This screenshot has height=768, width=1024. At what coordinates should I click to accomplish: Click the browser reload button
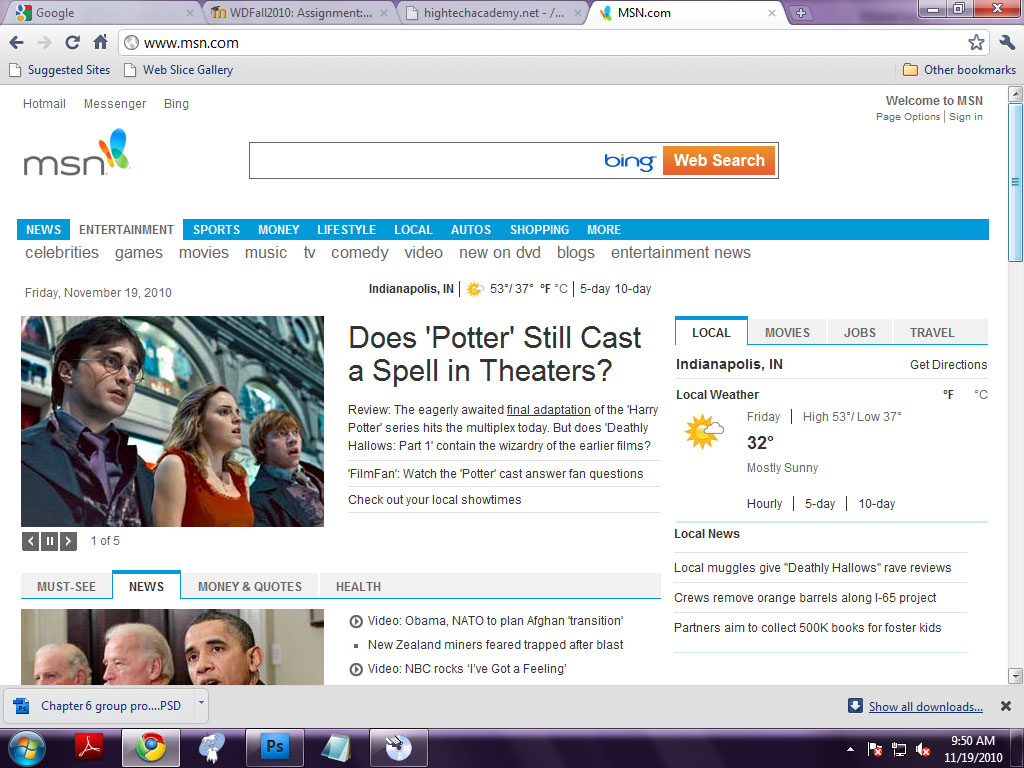click(72, 42)
